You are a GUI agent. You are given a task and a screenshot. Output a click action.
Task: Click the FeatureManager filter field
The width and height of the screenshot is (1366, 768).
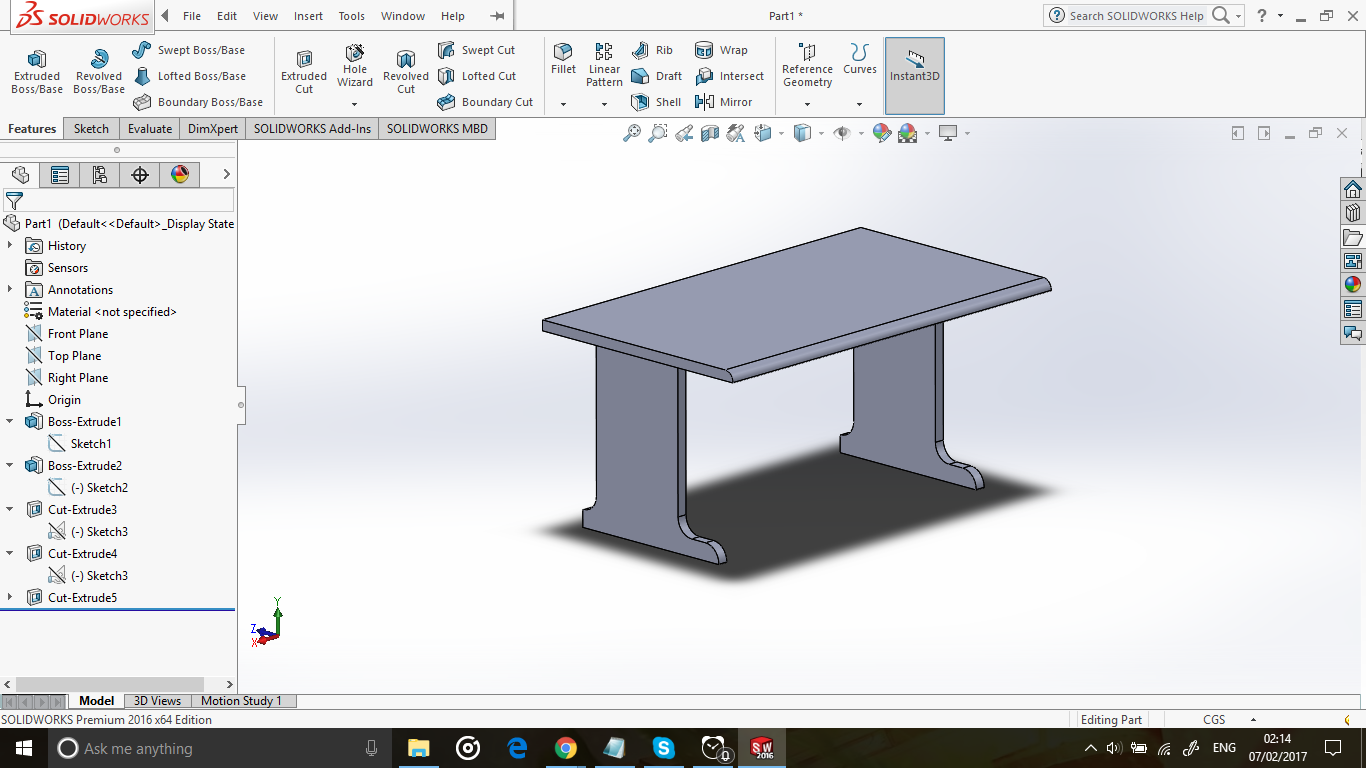pyautogui.click(x=119, y=200)
